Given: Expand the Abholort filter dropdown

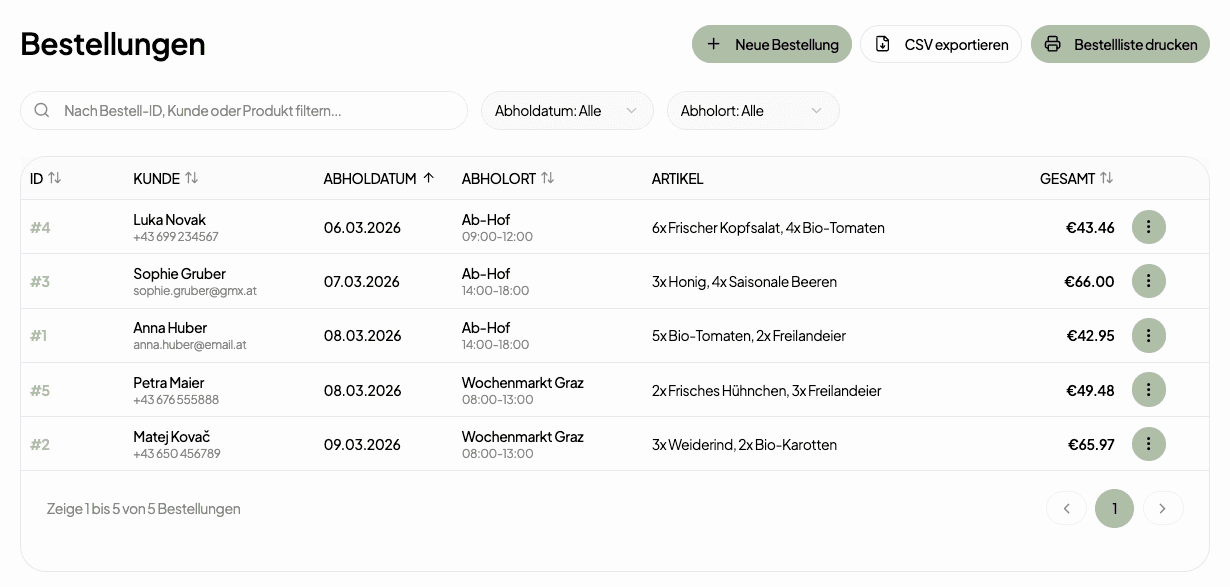Looking at the screenshot, I should [x=752, y=111].
